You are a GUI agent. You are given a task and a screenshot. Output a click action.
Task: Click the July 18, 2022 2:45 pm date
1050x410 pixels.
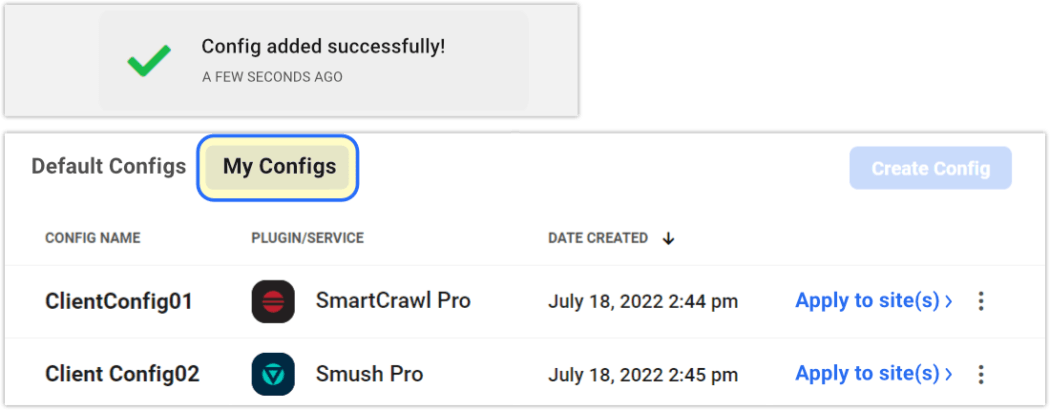point(643,374)
